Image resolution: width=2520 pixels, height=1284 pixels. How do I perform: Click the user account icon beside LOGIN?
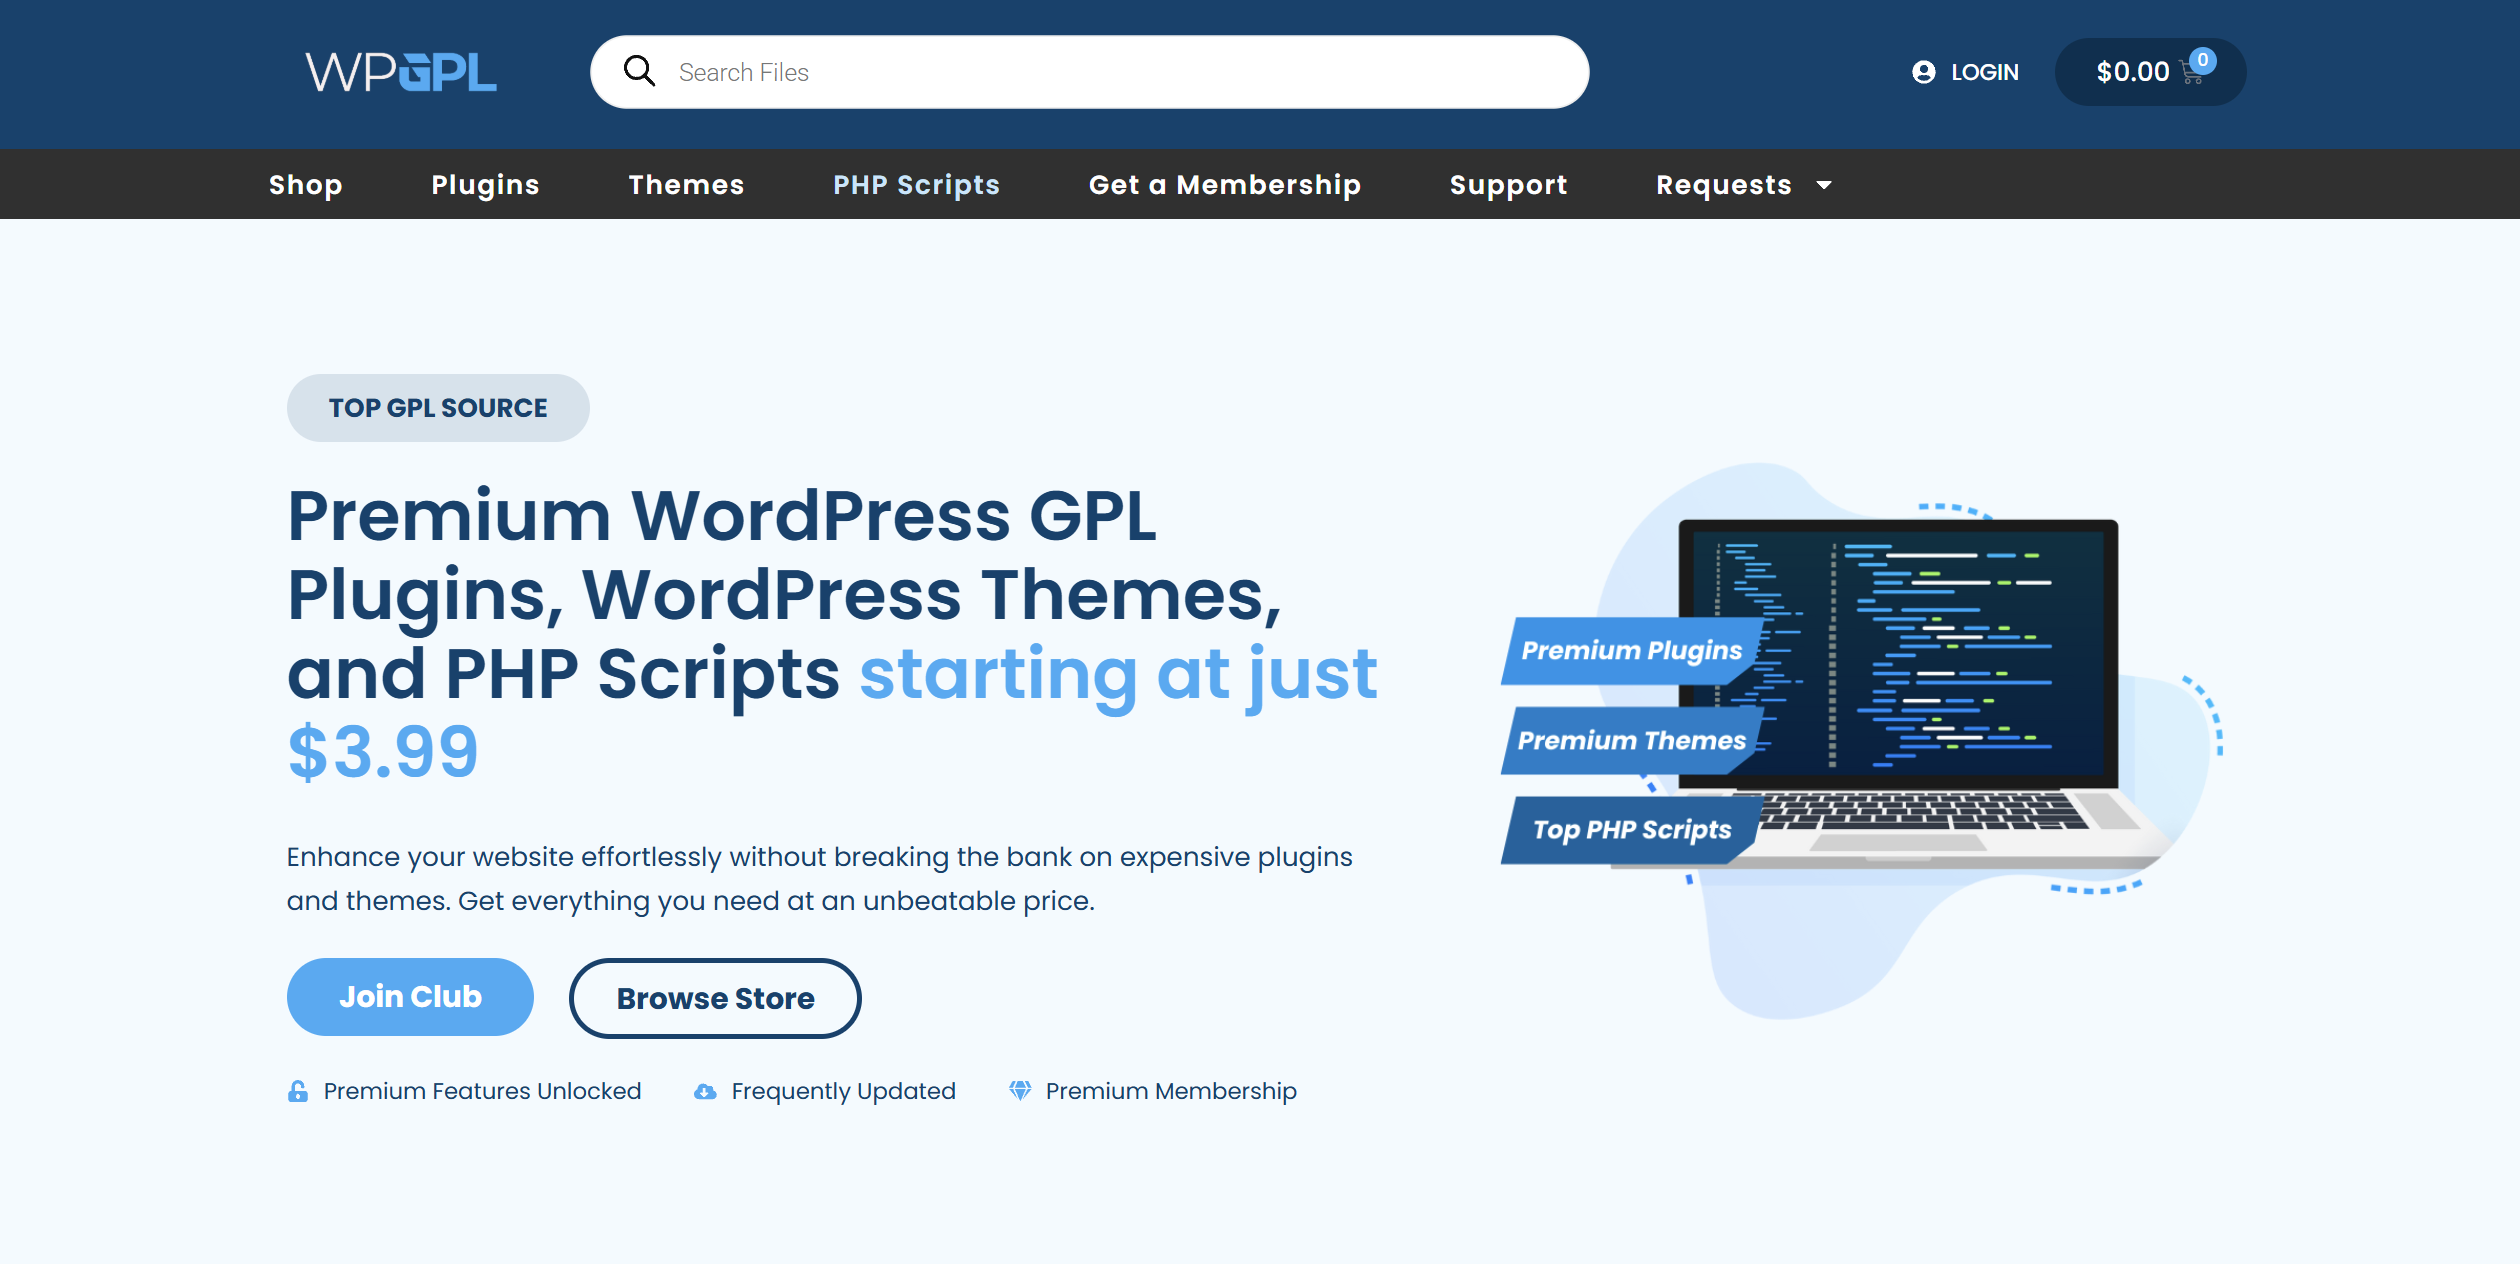[1923, 72]
